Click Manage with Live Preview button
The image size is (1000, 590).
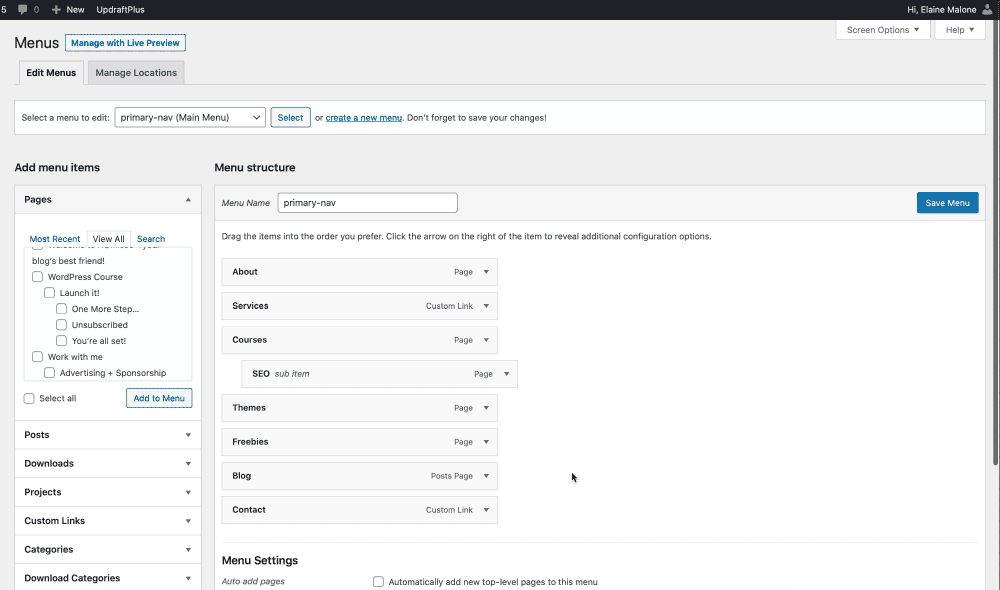pyautogui.click(x=125, y=43)
